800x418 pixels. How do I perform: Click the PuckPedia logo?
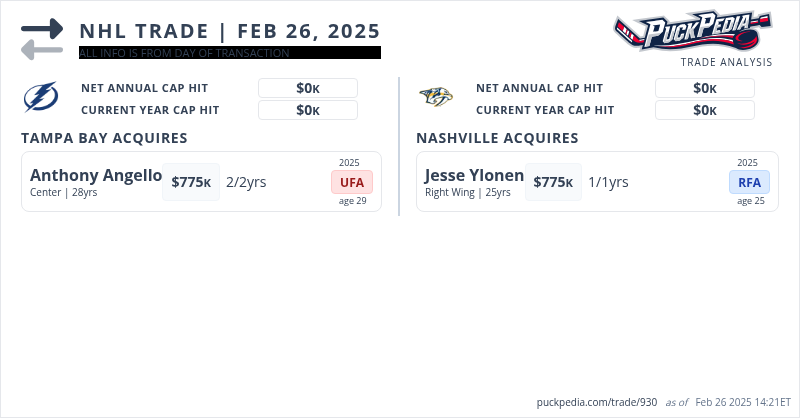(x=692, y=31)
